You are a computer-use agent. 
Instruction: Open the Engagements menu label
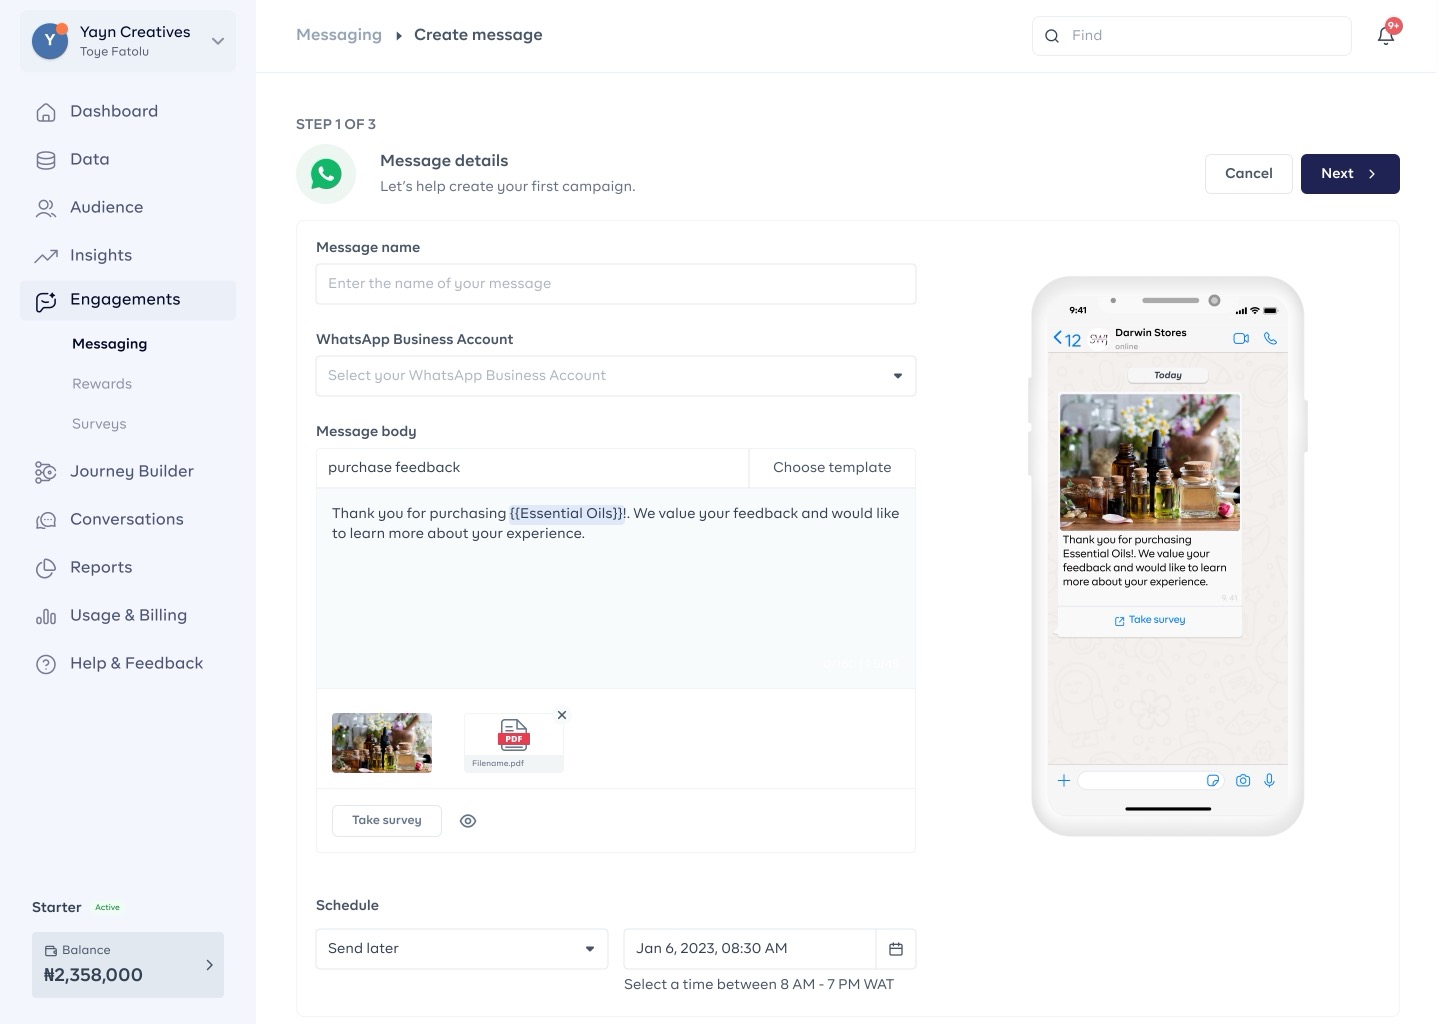pos(125,300)
